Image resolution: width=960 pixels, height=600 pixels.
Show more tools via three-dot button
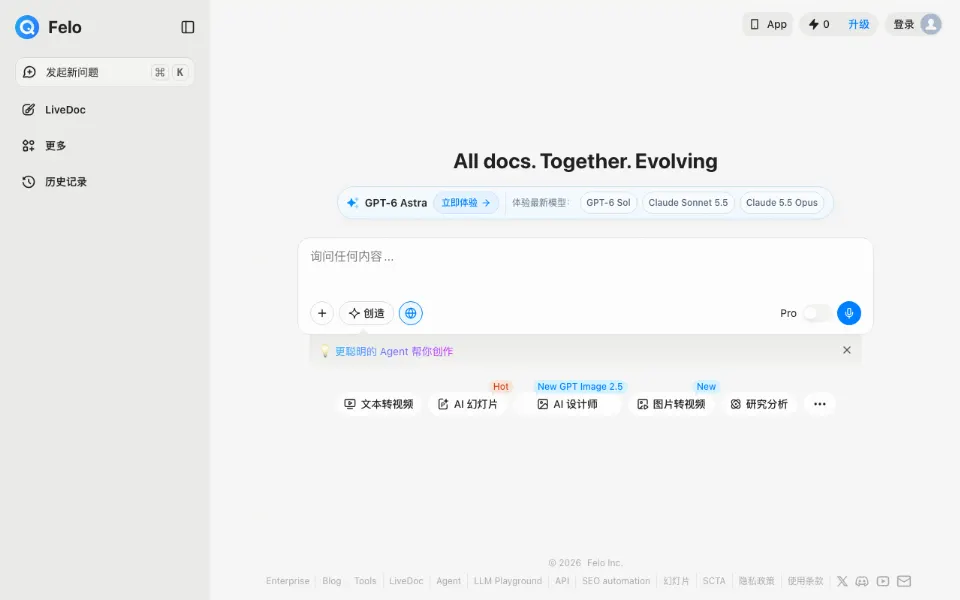coord(820,404)
